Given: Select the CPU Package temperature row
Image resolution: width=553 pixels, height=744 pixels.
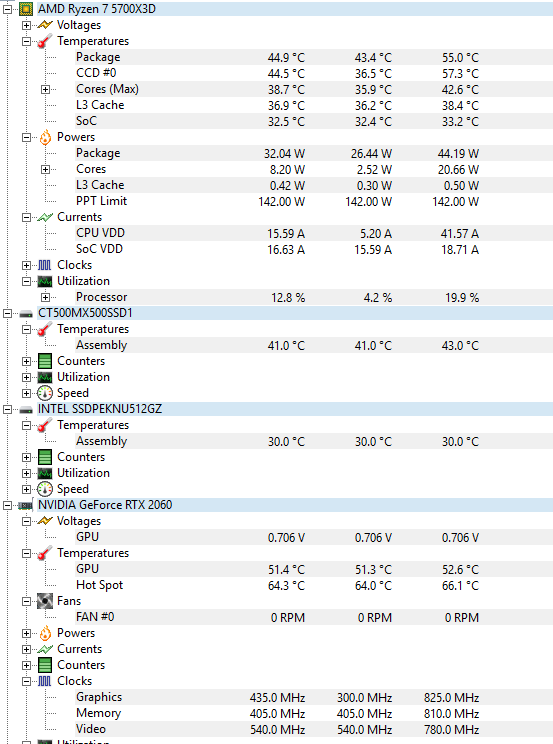Looking at the screenshot, I should (313, 57).
